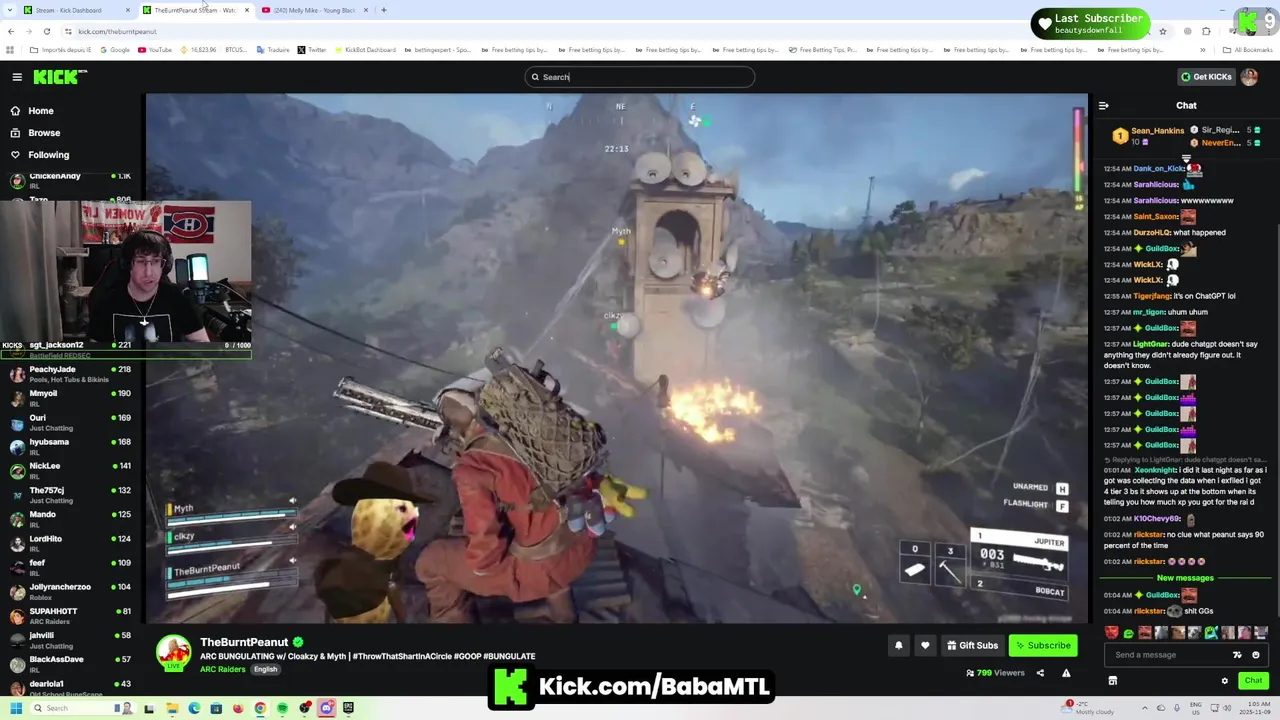Go to Home in sidebar
1280x720 pixels.
point(41,111)
